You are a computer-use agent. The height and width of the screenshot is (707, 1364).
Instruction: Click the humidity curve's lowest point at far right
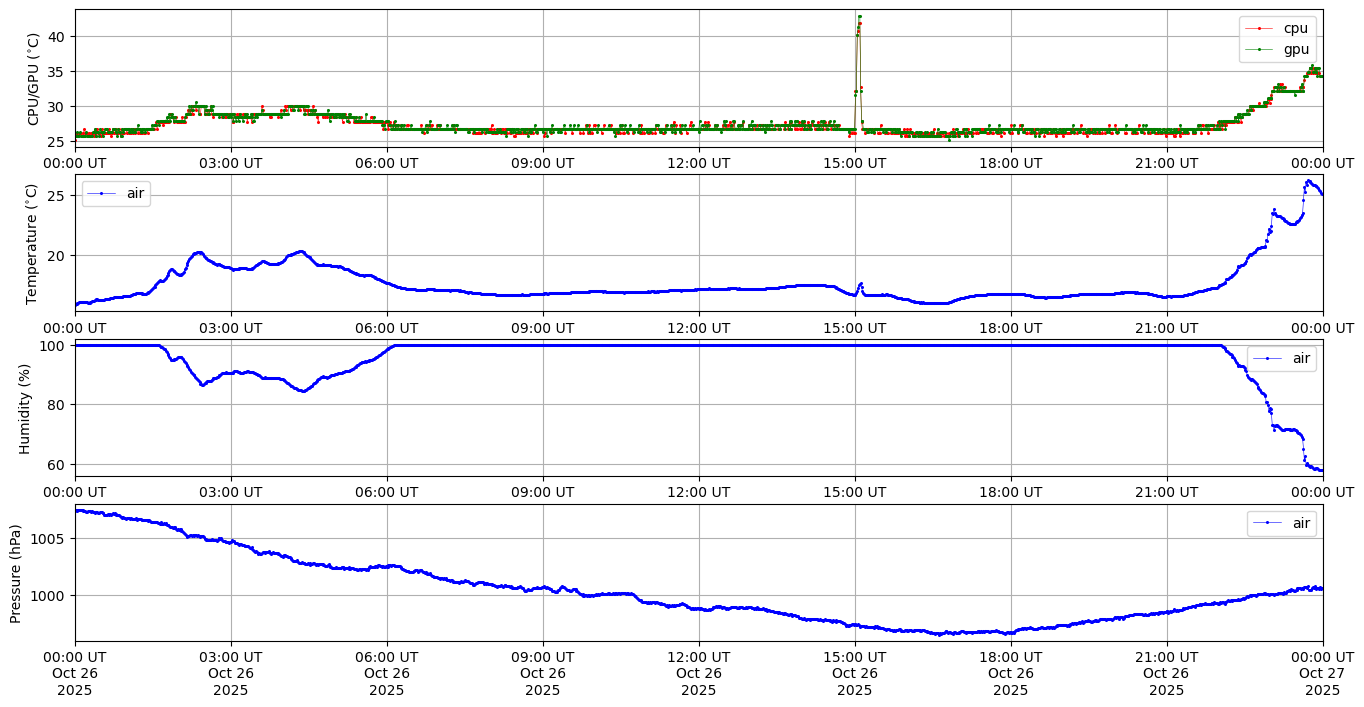tap(1320, 470)
